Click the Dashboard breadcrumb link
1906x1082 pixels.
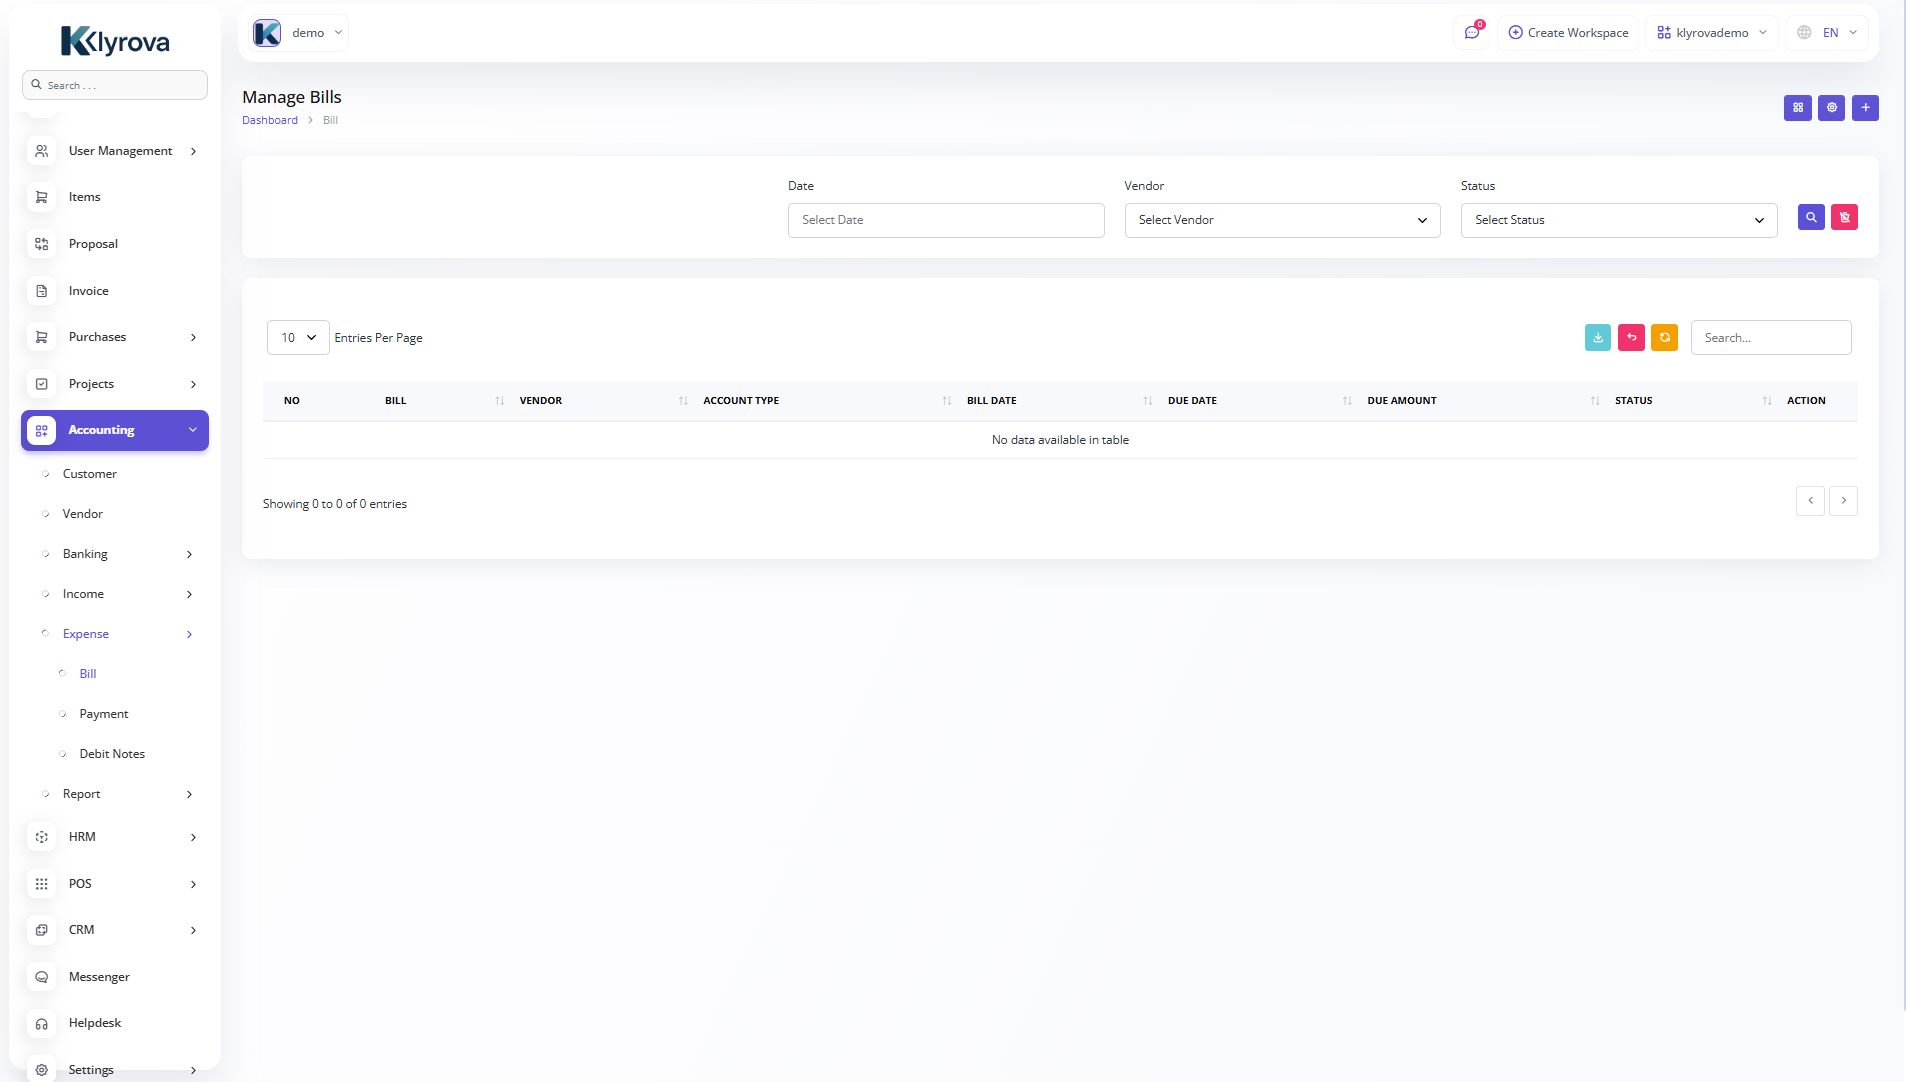(x=270, y=120)
